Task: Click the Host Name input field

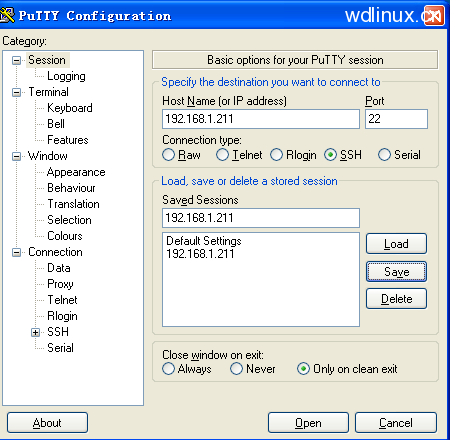Action: pos(261,119)
